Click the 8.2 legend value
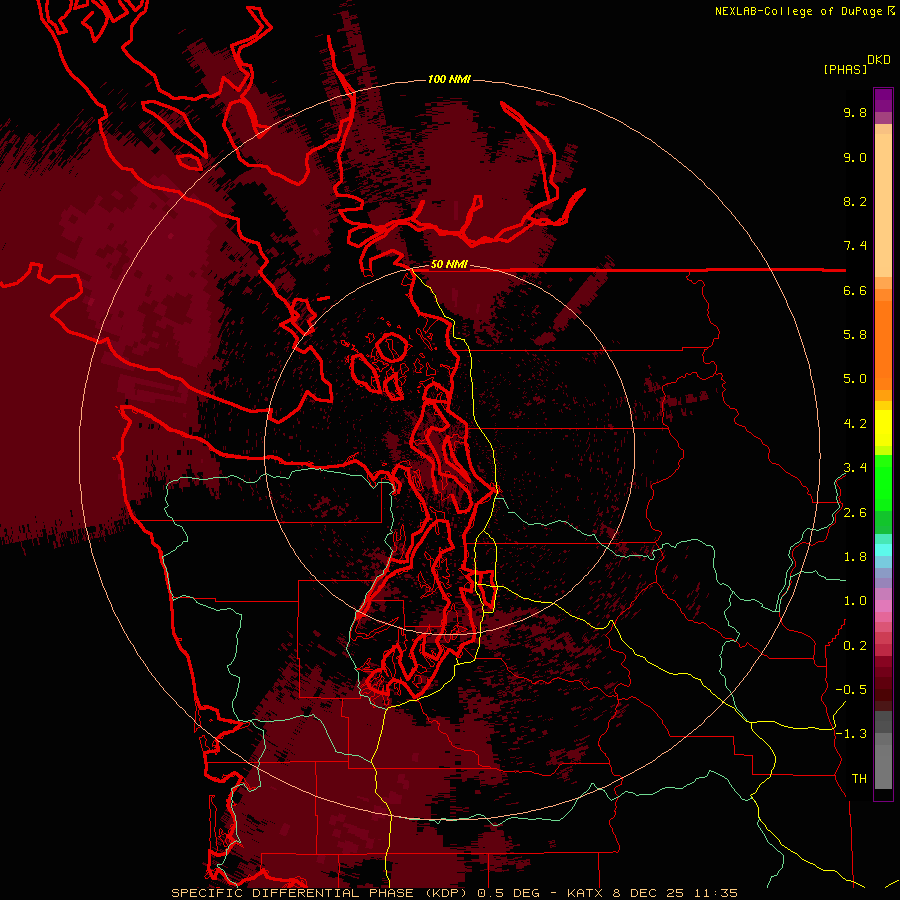This screenshot has width=900, height=900. coord(855,201)
